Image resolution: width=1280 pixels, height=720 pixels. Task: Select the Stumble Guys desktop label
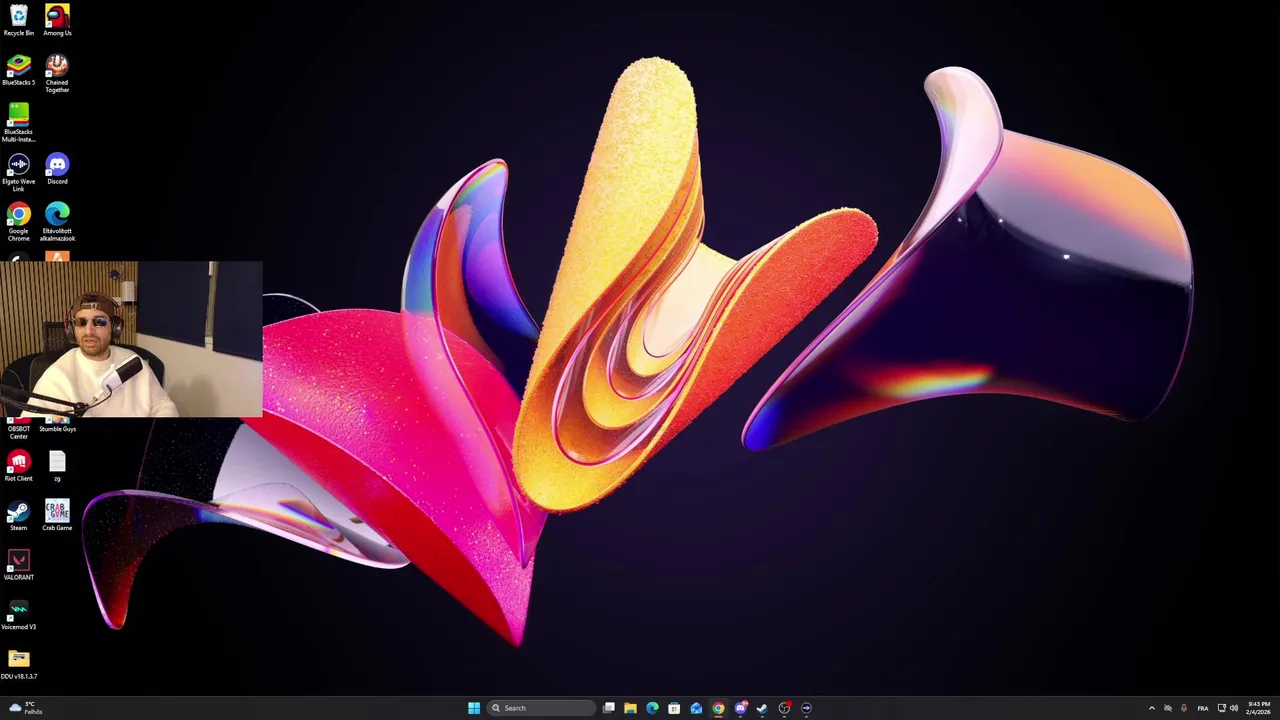57,429
